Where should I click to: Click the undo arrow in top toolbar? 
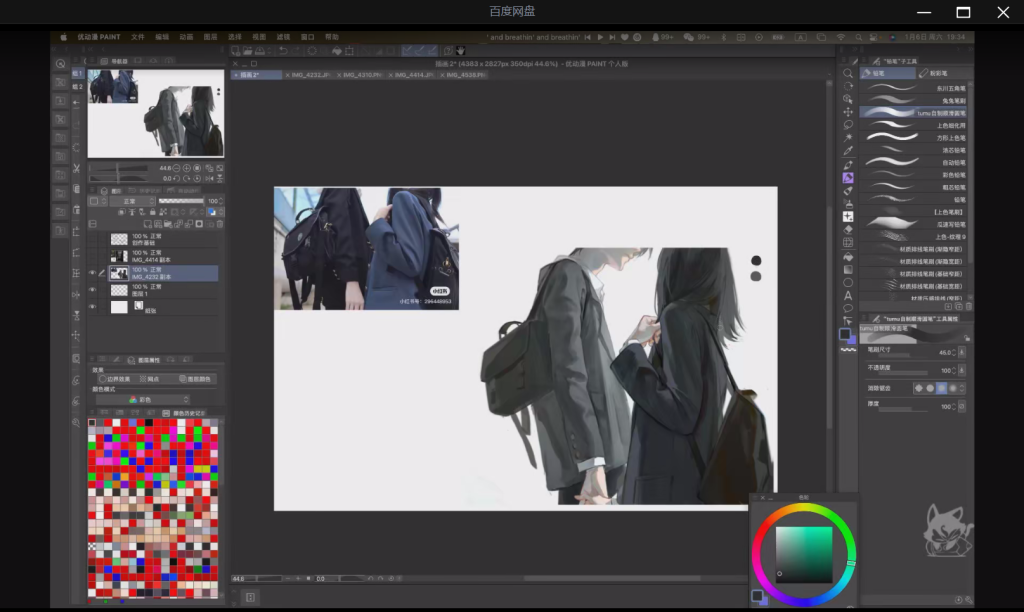click(x=283, y=51)
